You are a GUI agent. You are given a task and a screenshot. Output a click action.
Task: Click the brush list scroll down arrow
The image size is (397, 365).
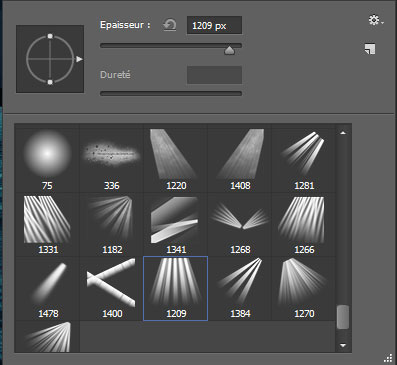pos(343,345)
